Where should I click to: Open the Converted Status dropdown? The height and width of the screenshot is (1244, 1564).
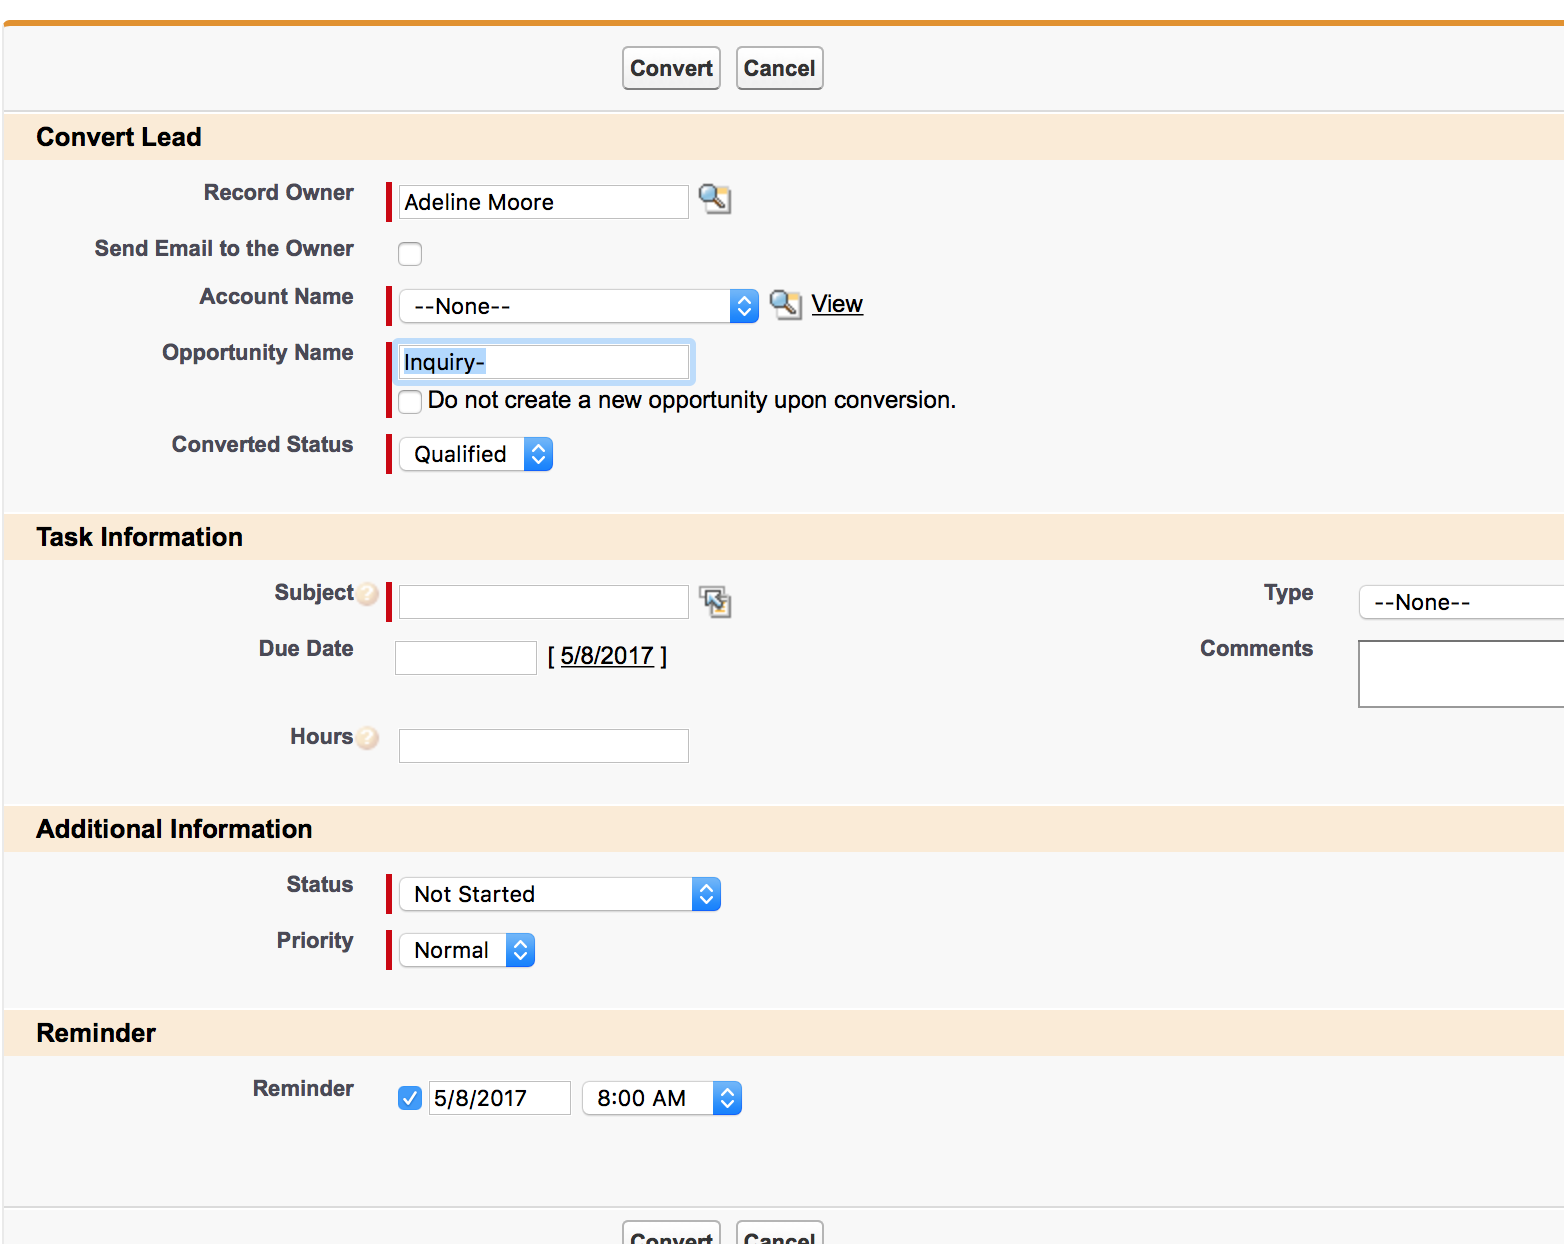pyautogui.click(x=476, y=454)
